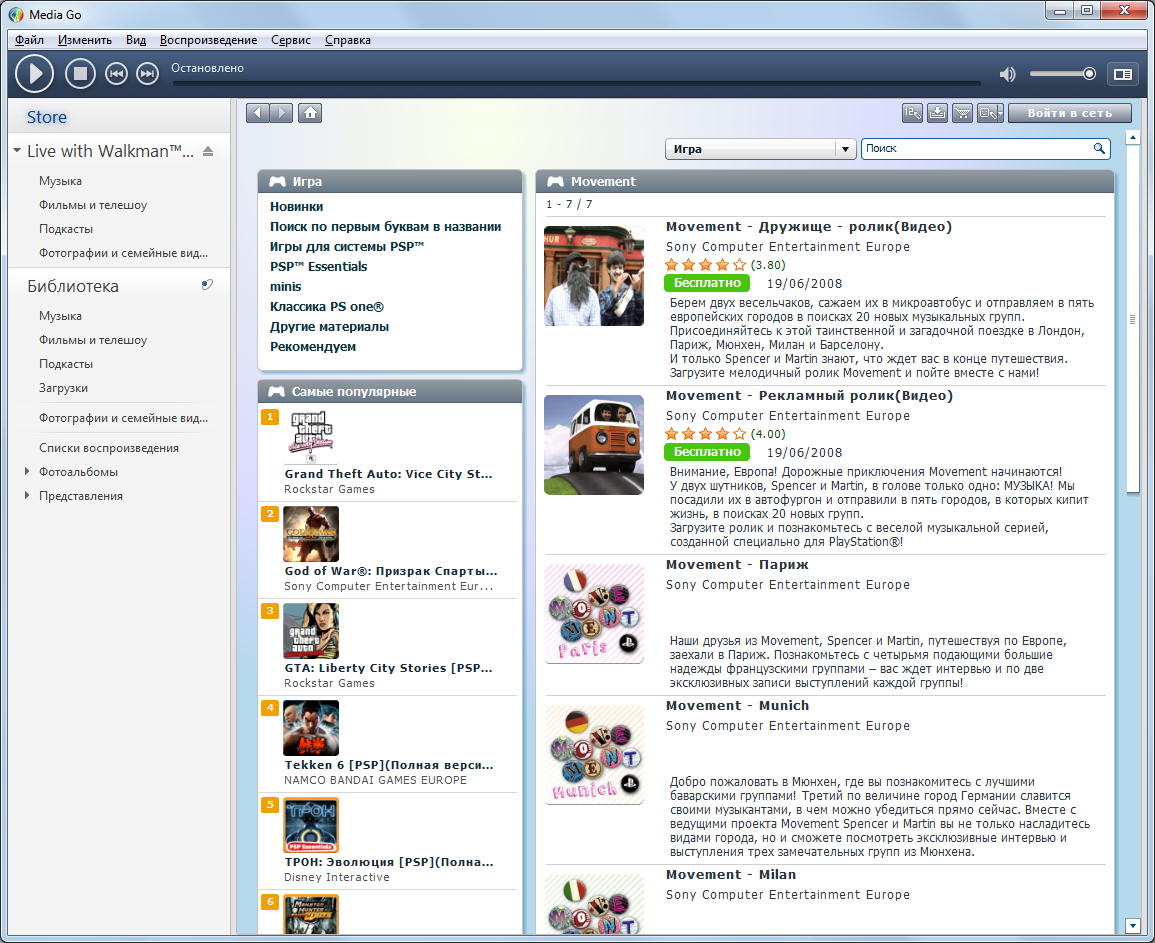
Task: Adjust the volume slider
Action: coord(1063,74)
